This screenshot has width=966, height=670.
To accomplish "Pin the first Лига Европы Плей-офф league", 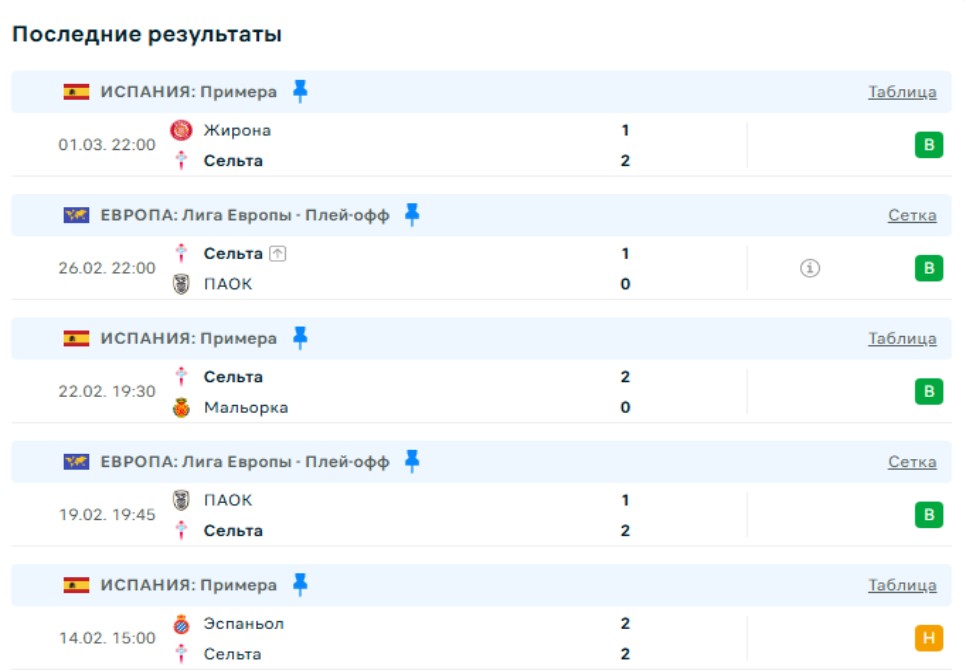I will tap(412, 215).
